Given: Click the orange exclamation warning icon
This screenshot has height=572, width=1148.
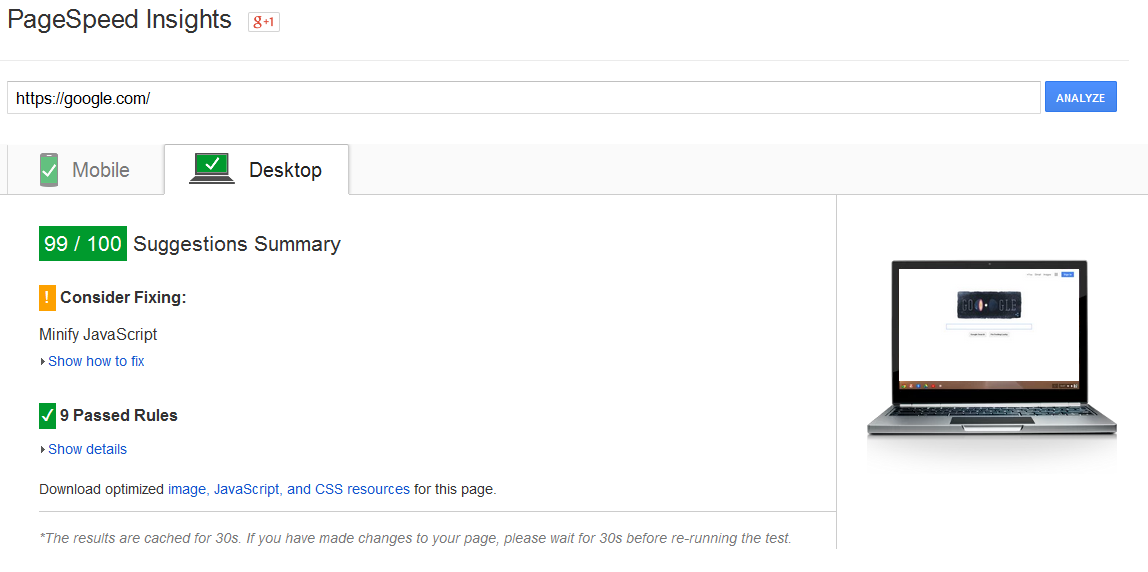Looking at the screenshot, I should 47,298.
